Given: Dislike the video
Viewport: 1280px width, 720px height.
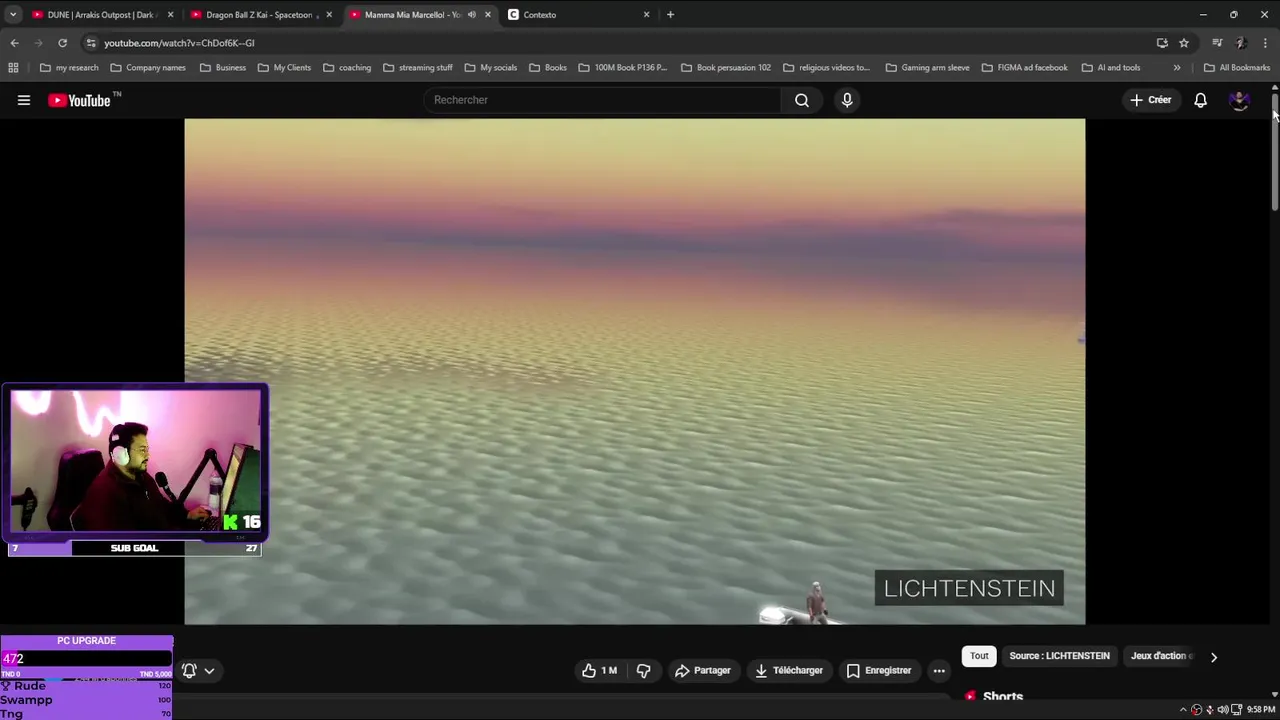Looking at the screenshot, I should coord(643,671).
